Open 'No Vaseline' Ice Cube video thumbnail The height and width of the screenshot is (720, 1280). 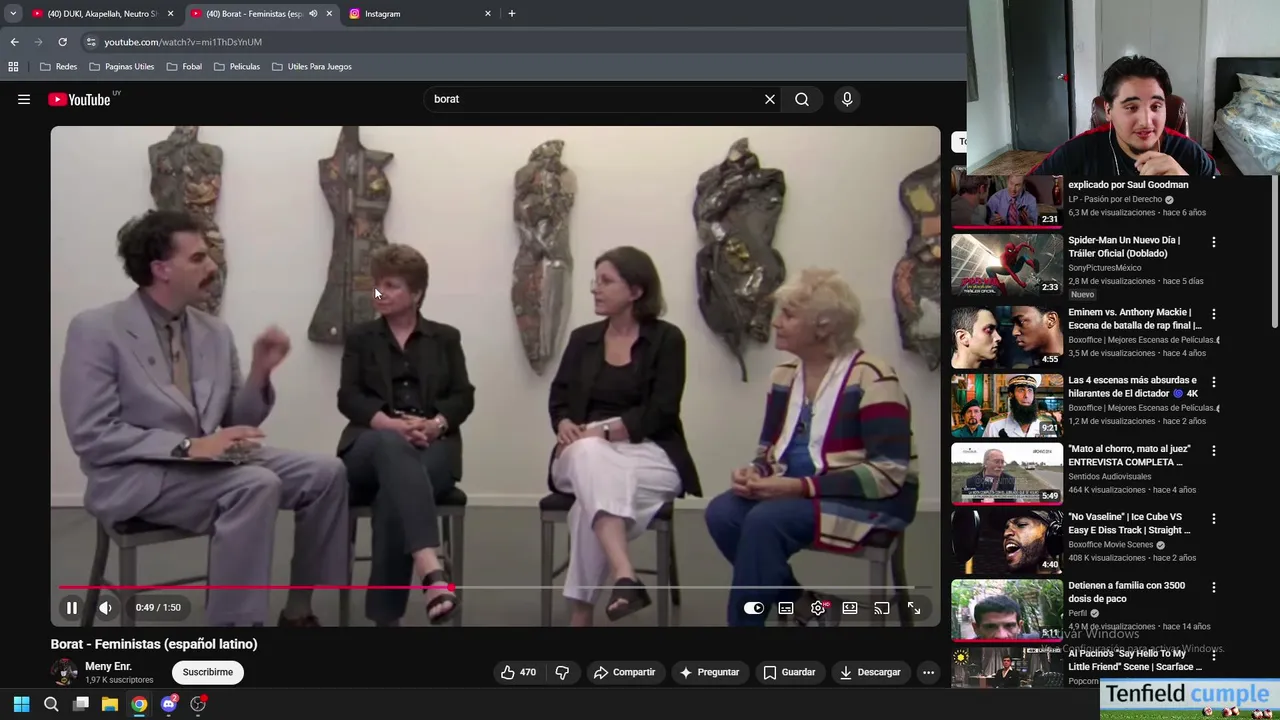(1007, 542)
